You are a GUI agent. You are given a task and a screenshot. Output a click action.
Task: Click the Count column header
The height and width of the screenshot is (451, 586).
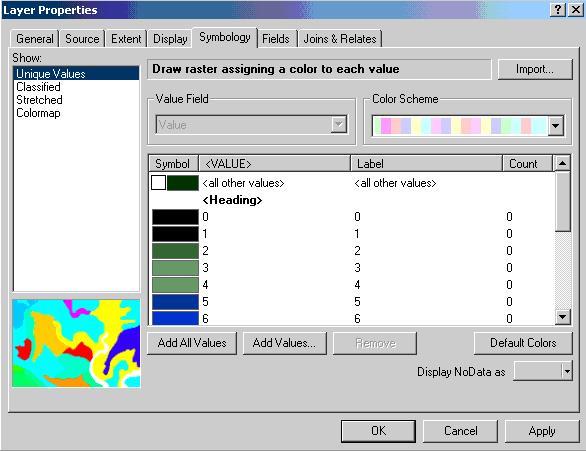coord(527,164)
